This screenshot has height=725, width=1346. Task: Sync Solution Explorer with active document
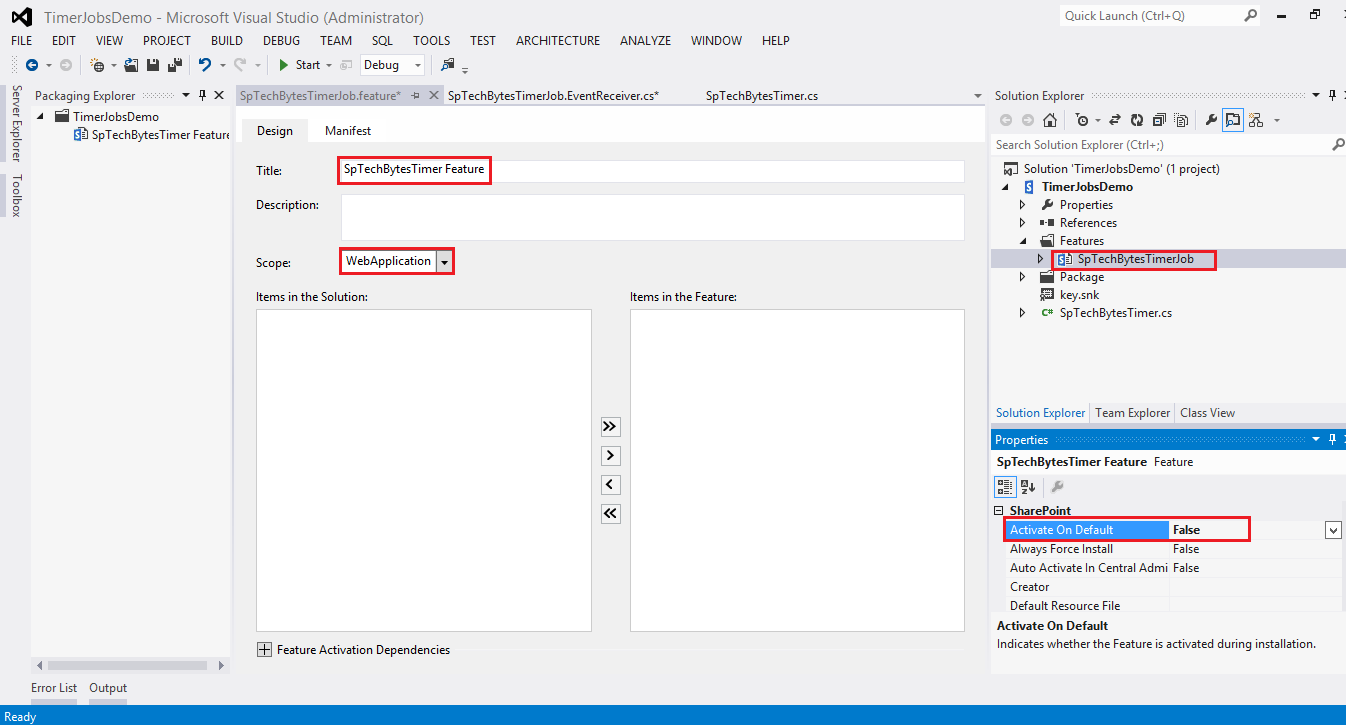(x=1115, y=120)
